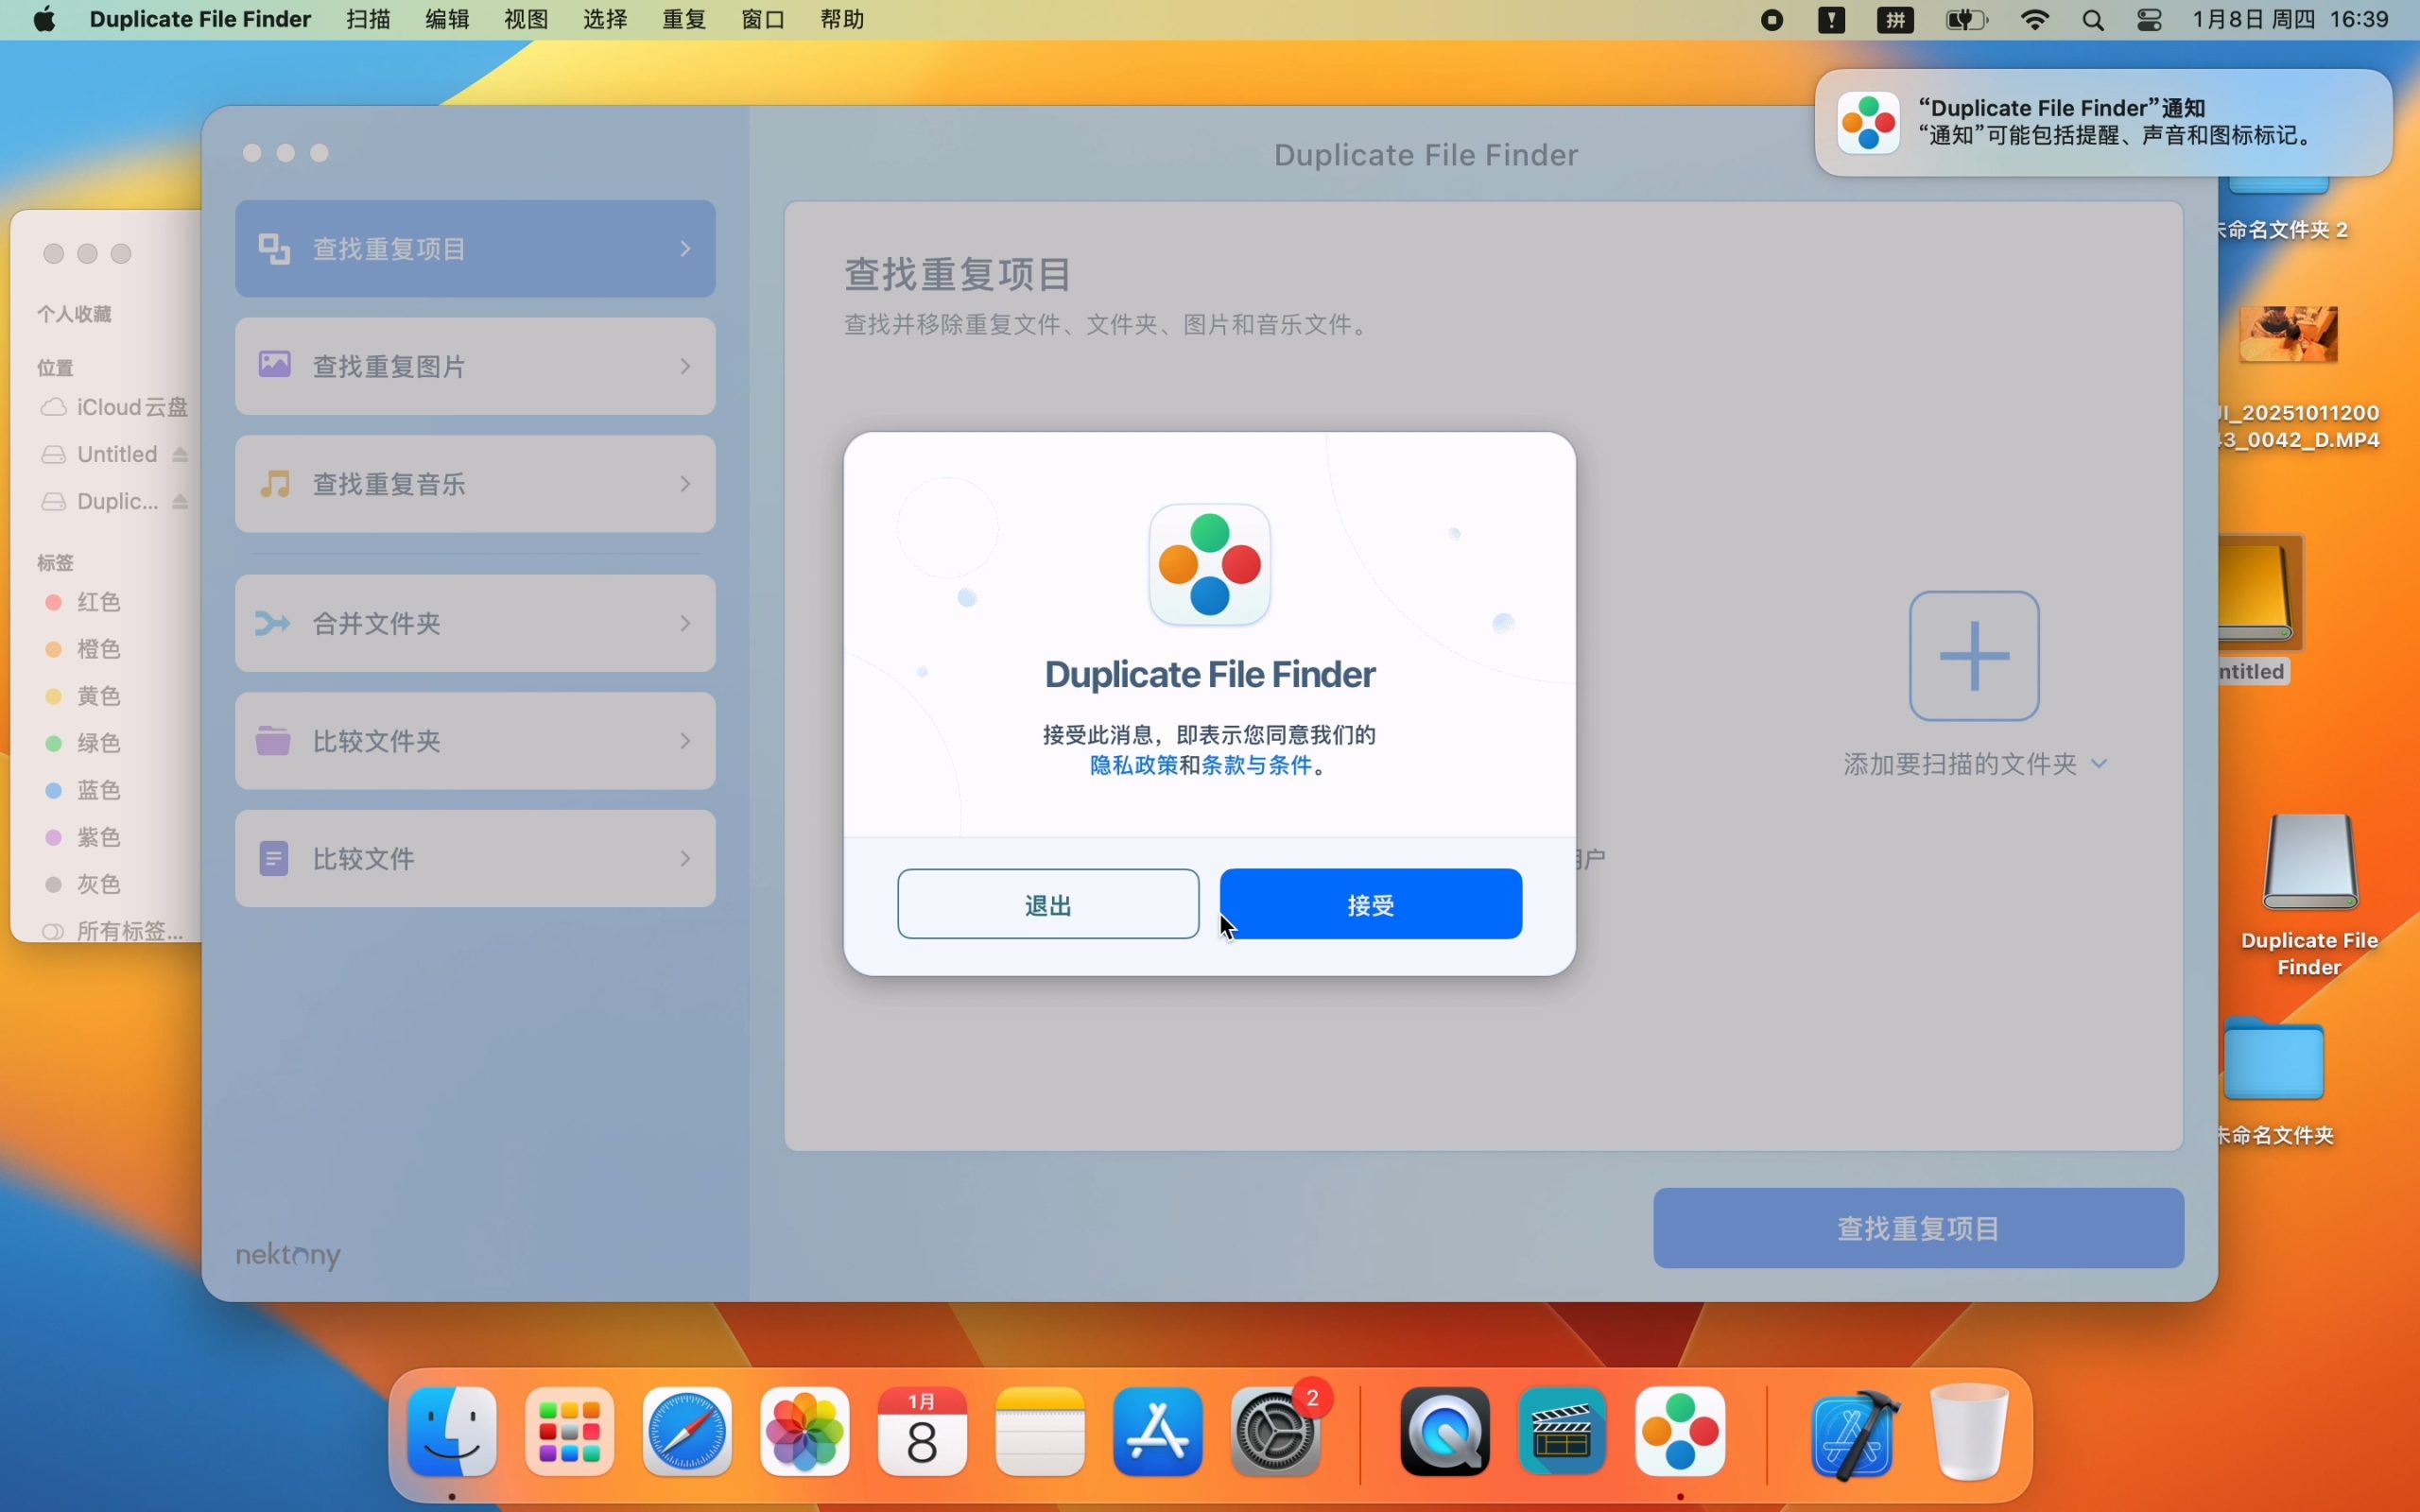The width and height of the screenshot is (2420, 1512).
Task: Click the 合并文件夹 merge arrows icon
Action: [272, 623]
